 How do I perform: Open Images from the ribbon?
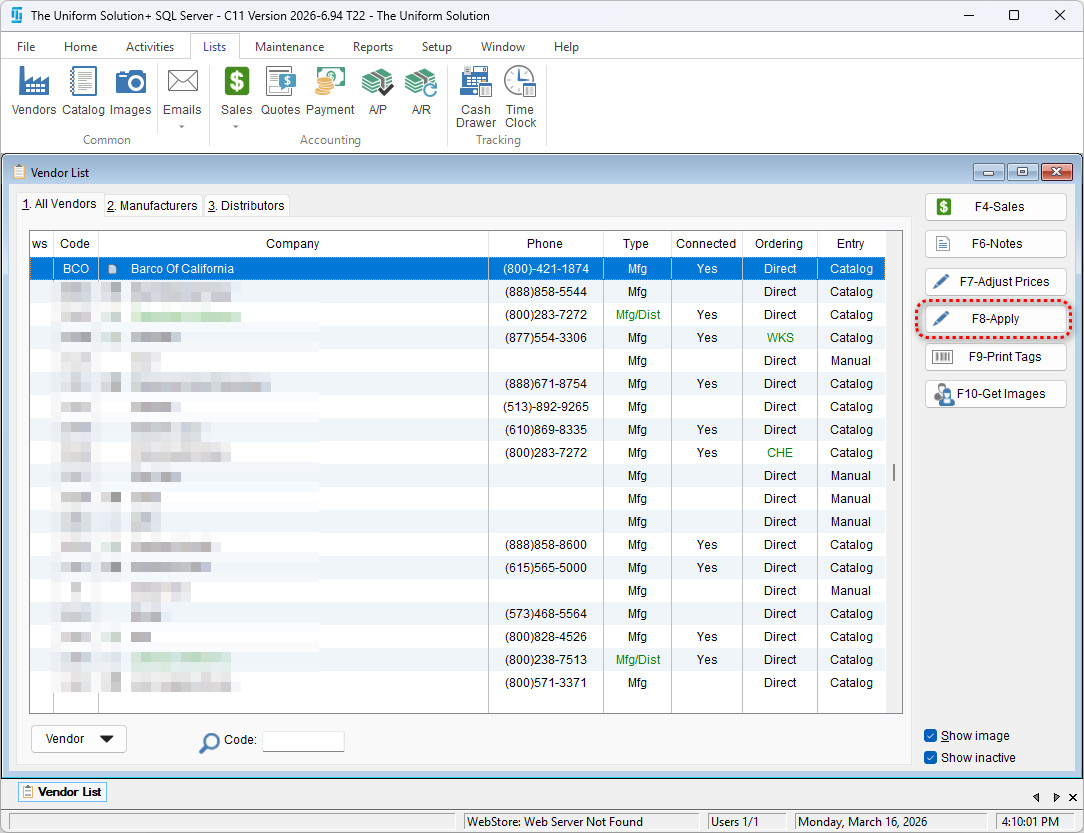pos(130,92)
